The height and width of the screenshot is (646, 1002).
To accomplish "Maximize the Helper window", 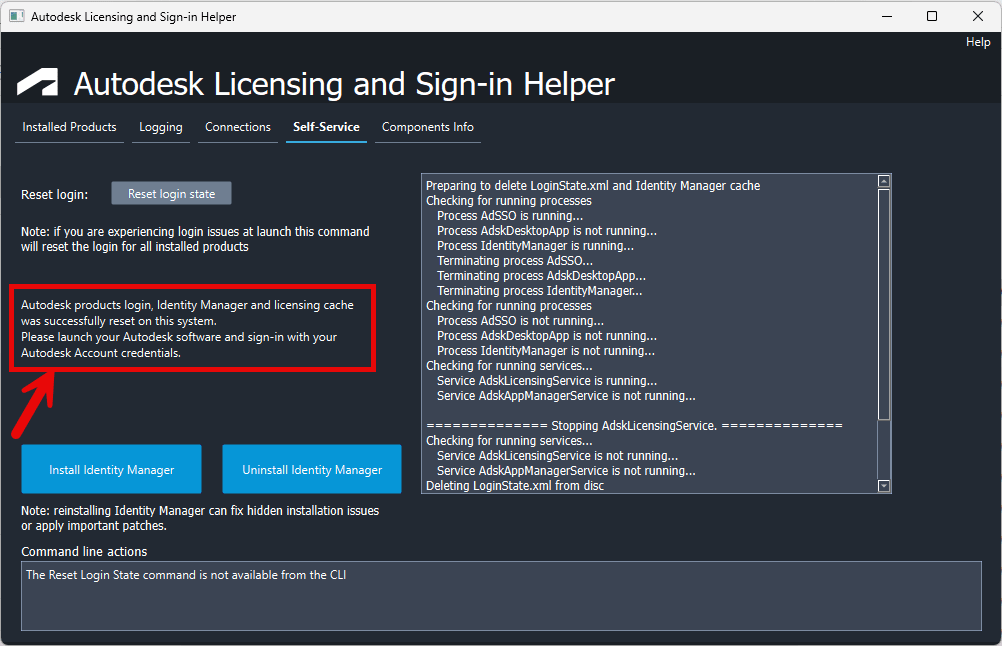I will click(932, 17).
